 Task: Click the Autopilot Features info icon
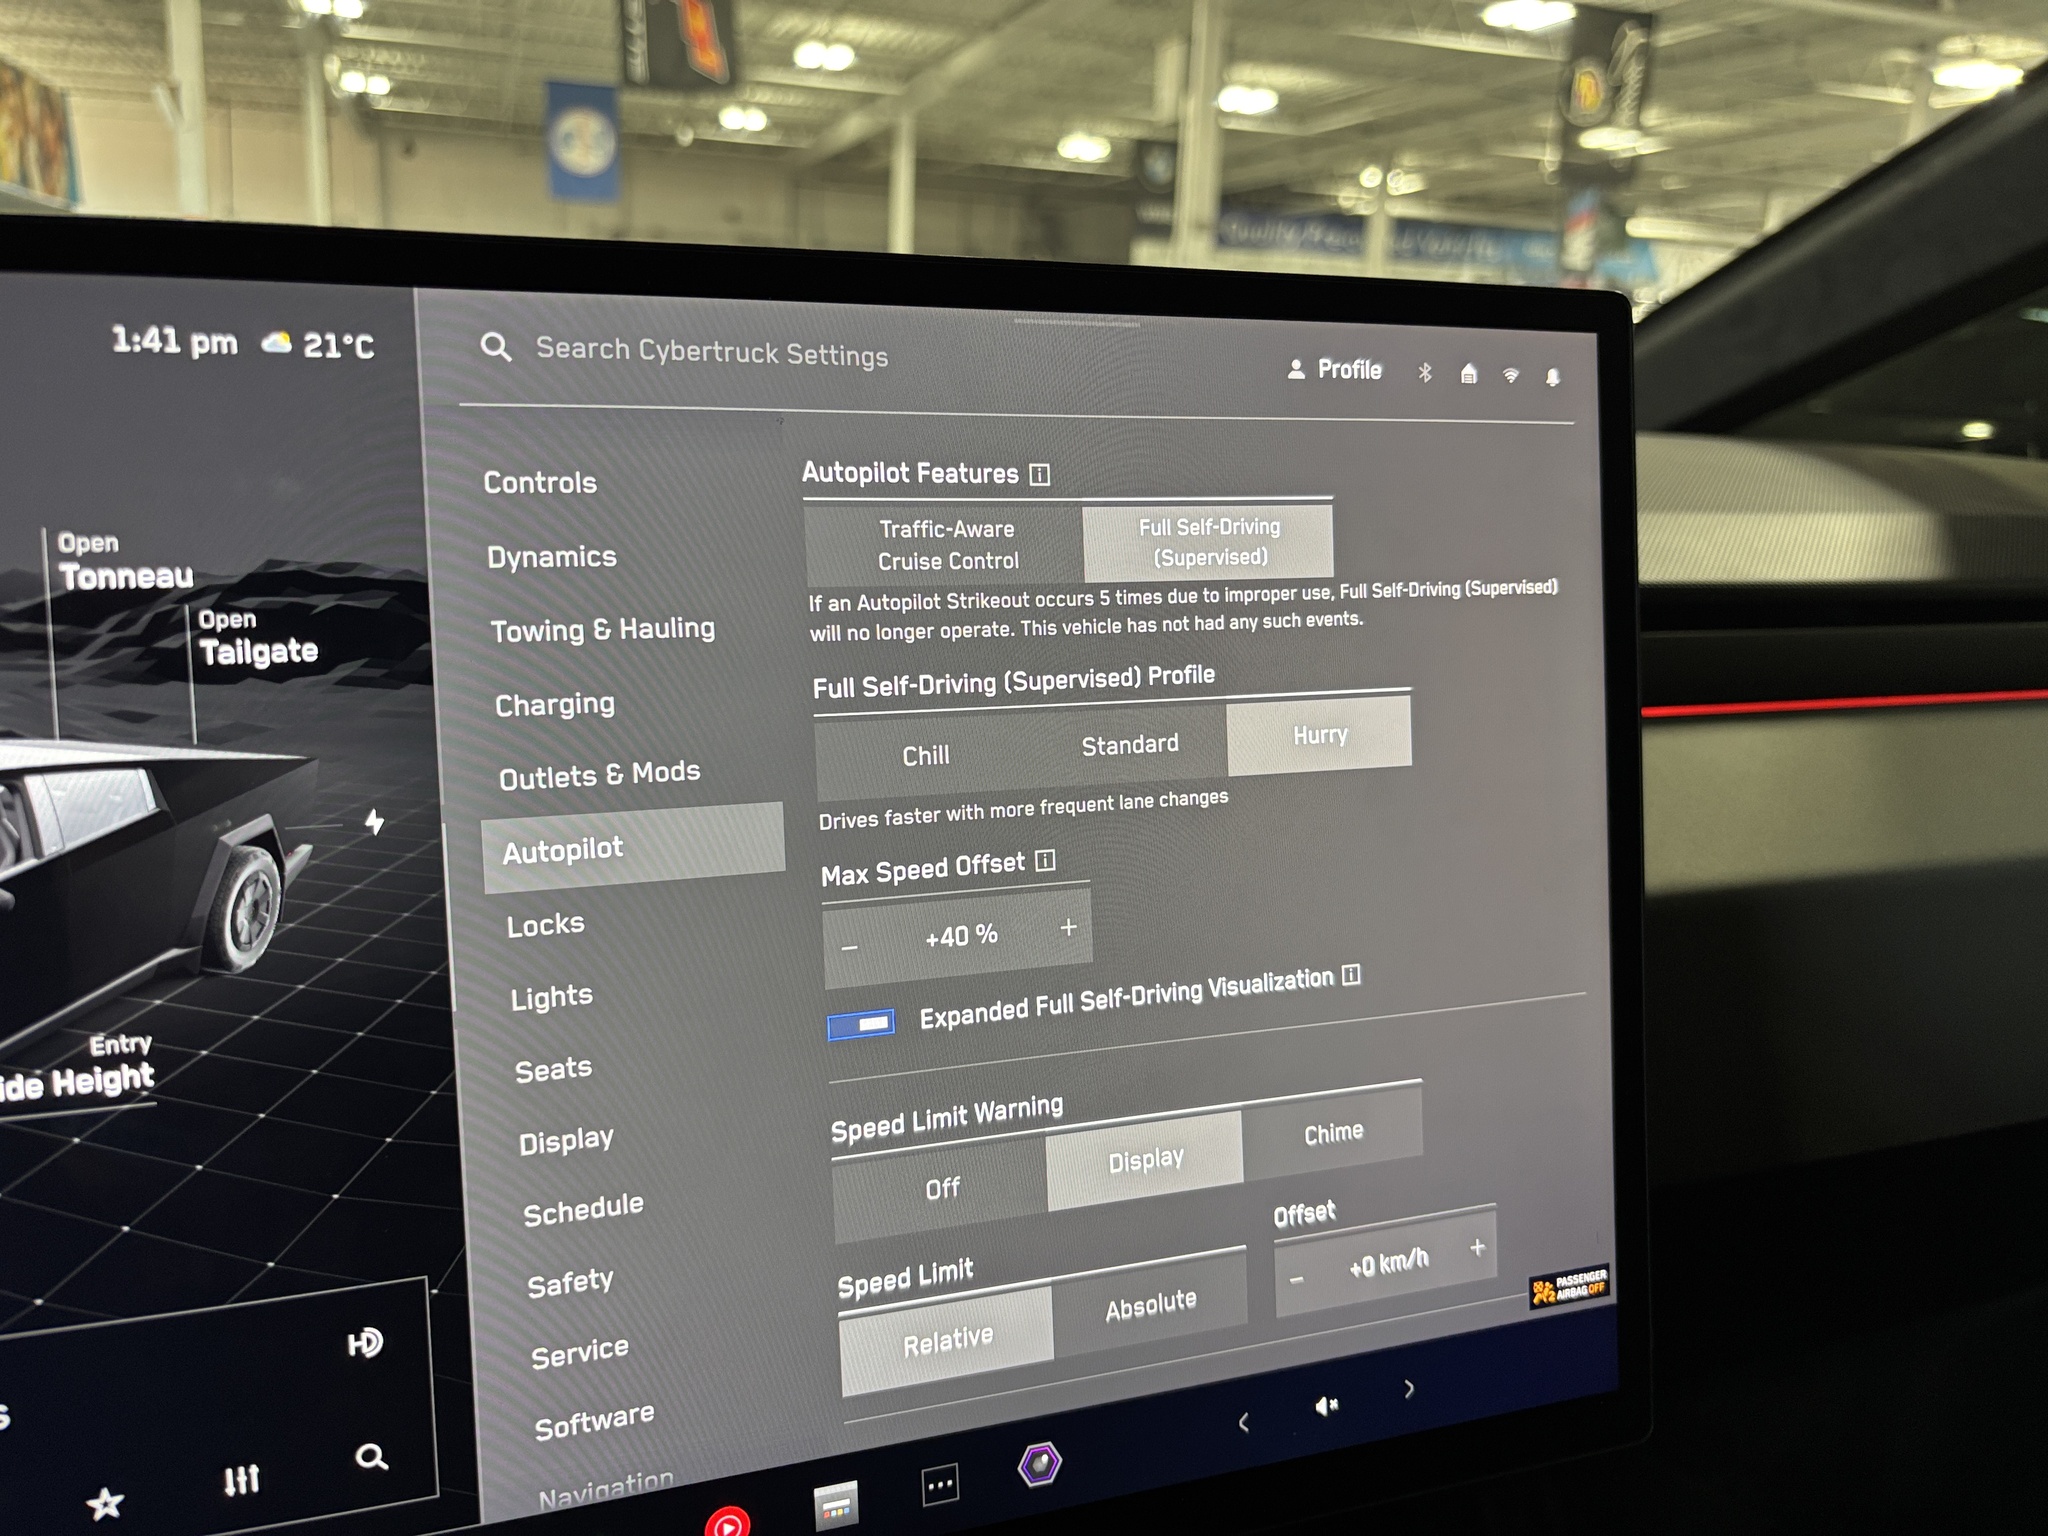point(1040,474)
